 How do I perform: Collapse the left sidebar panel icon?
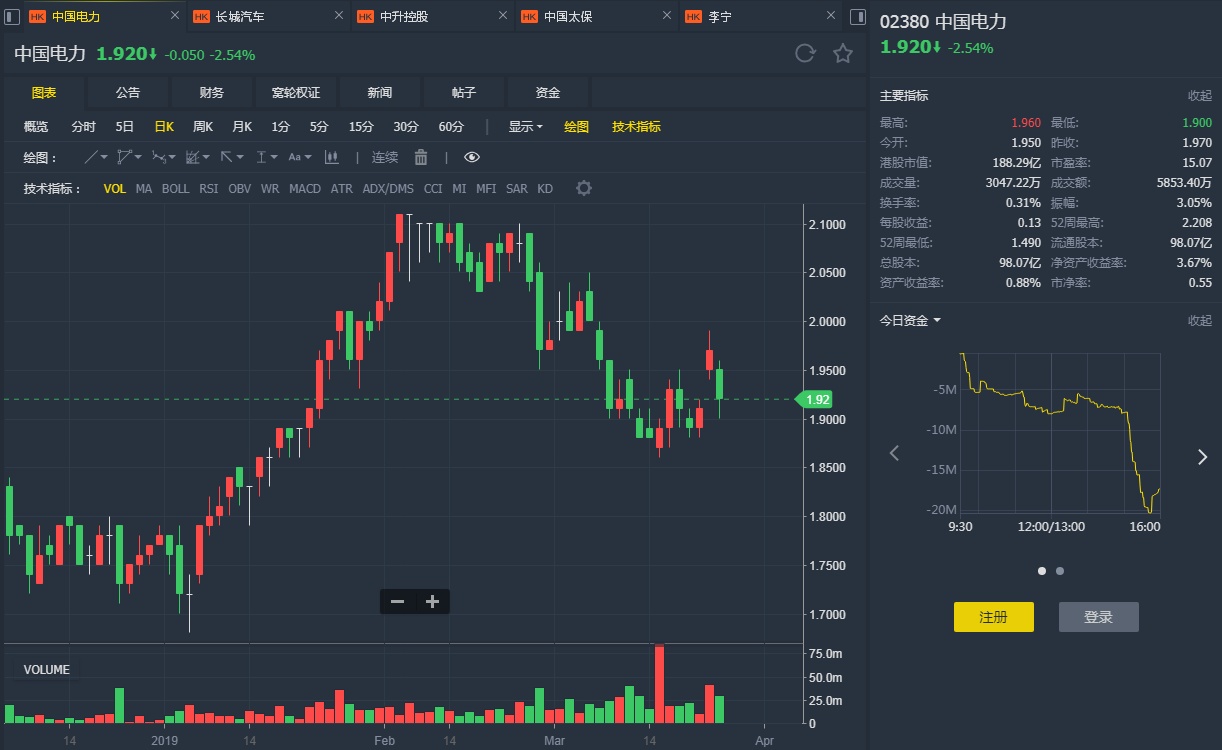click(12, 17)
